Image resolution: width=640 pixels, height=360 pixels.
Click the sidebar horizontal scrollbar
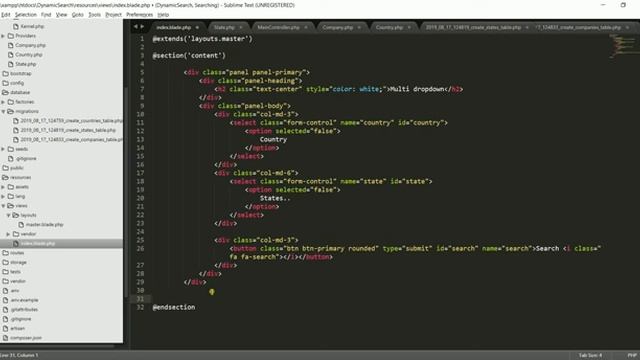point(57,346)
